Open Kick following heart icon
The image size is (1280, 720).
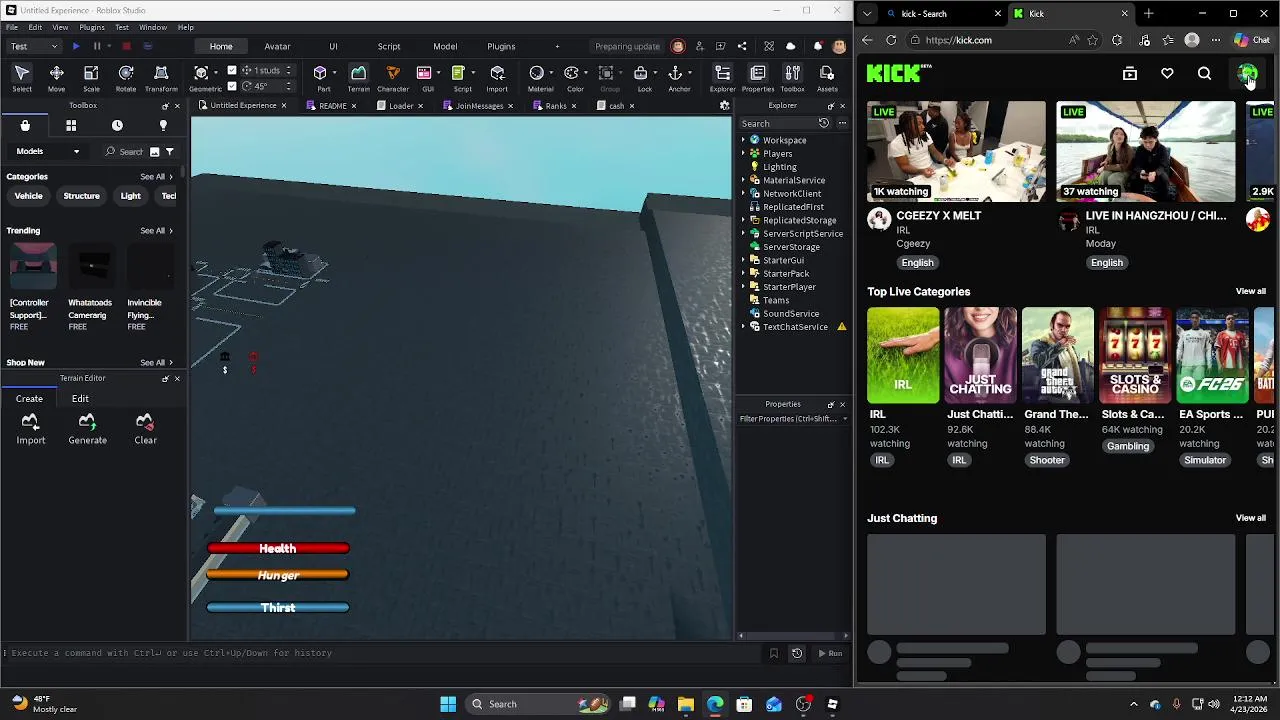pyautogui.click(x=1167, y=73)
